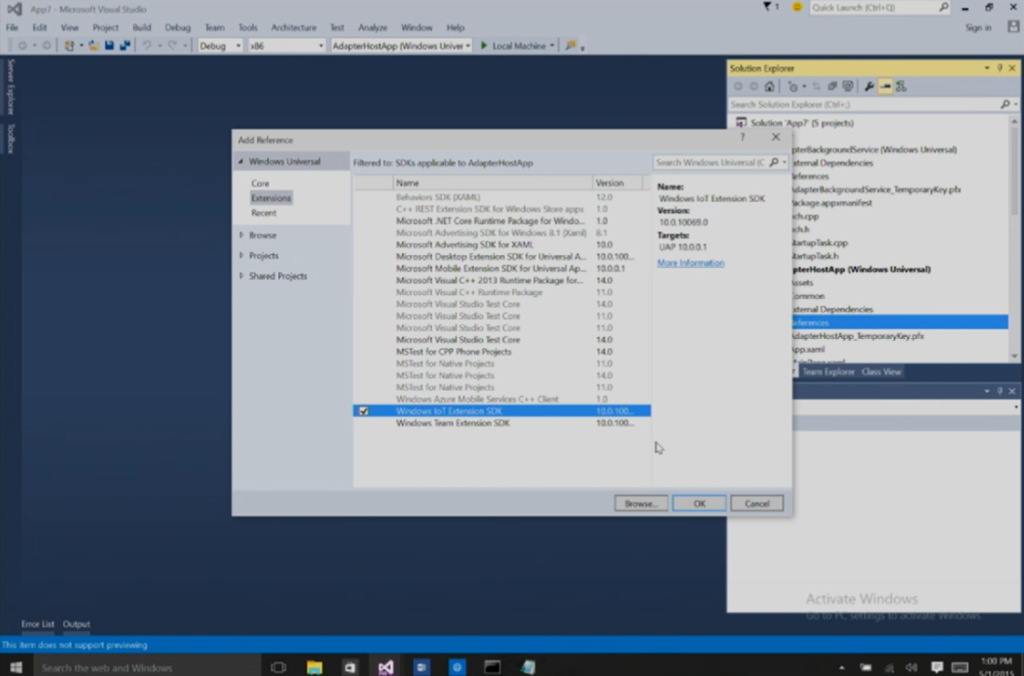The width and height of the screenshot is (1024, 676).
Task: Uncheck the Windows IoT Extension SDK checkbox
Action: [x=364, y=411]
